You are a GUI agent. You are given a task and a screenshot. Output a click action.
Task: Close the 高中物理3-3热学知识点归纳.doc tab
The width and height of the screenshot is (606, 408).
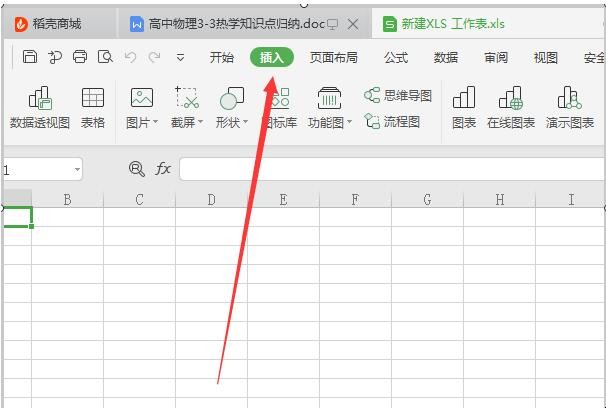[x=352, y=24]
